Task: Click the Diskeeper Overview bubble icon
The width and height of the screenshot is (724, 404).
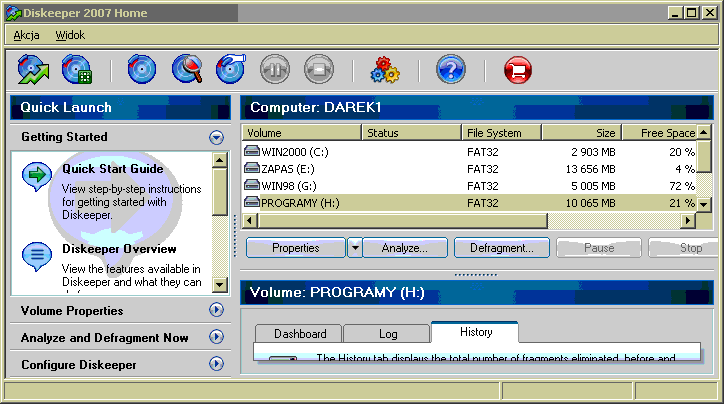Action: pyautogui.click(x=36, y=256)
